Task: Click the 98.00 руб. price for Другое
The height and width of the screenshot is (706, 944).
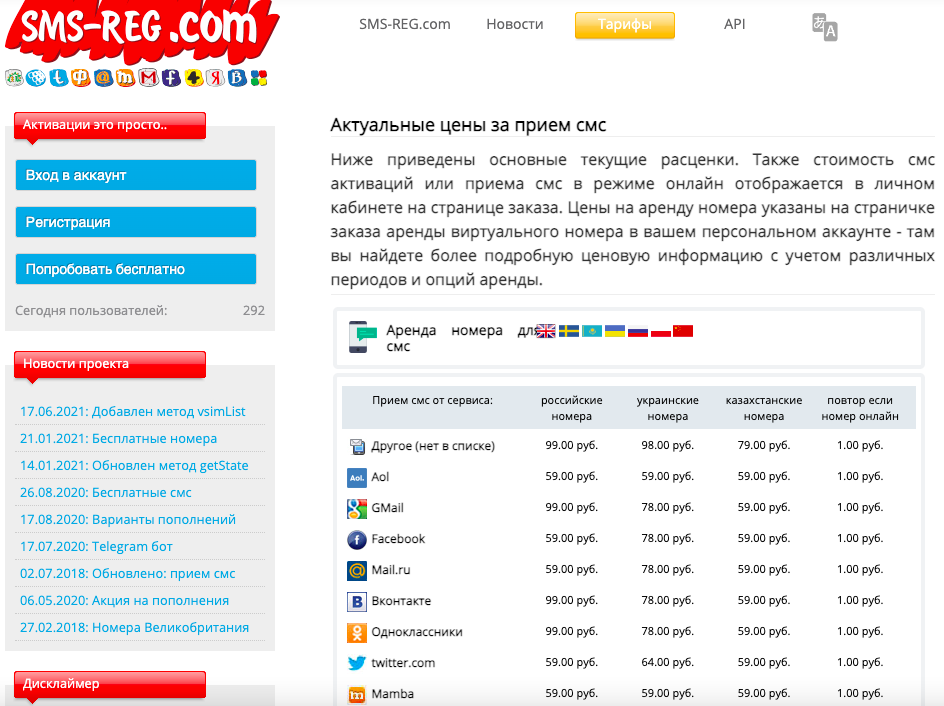Action: (668, 445)
